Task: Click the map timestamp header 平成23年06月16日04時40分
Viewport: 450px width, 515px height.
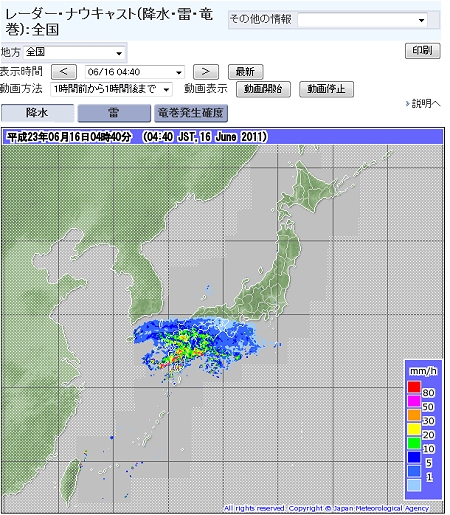Action: (x=69, y=137)
